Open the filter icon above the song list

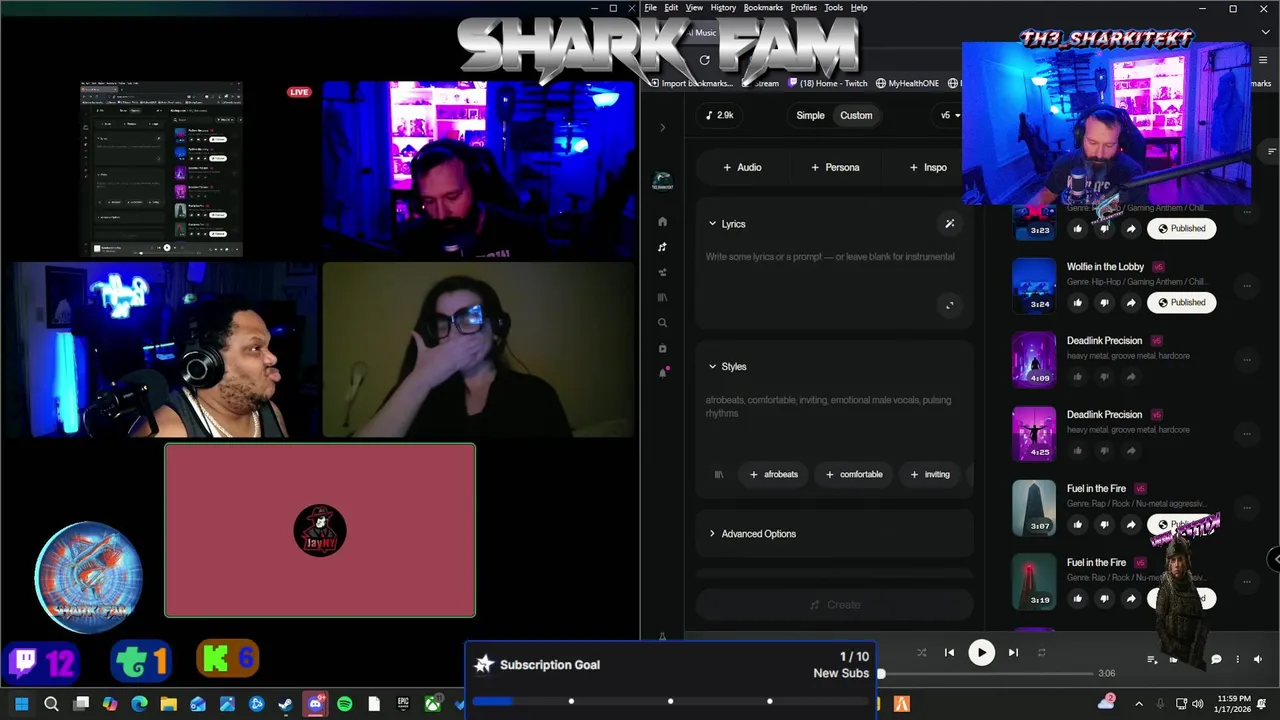[x=1271, y=152]
